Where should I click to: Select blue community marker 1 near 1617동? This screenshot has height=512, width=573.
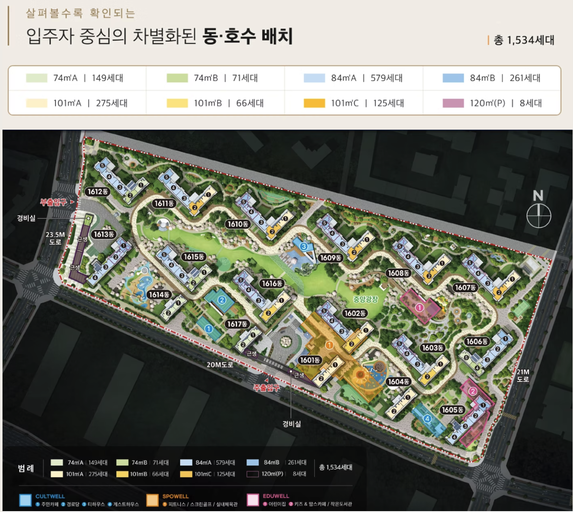tap(209, 329)
